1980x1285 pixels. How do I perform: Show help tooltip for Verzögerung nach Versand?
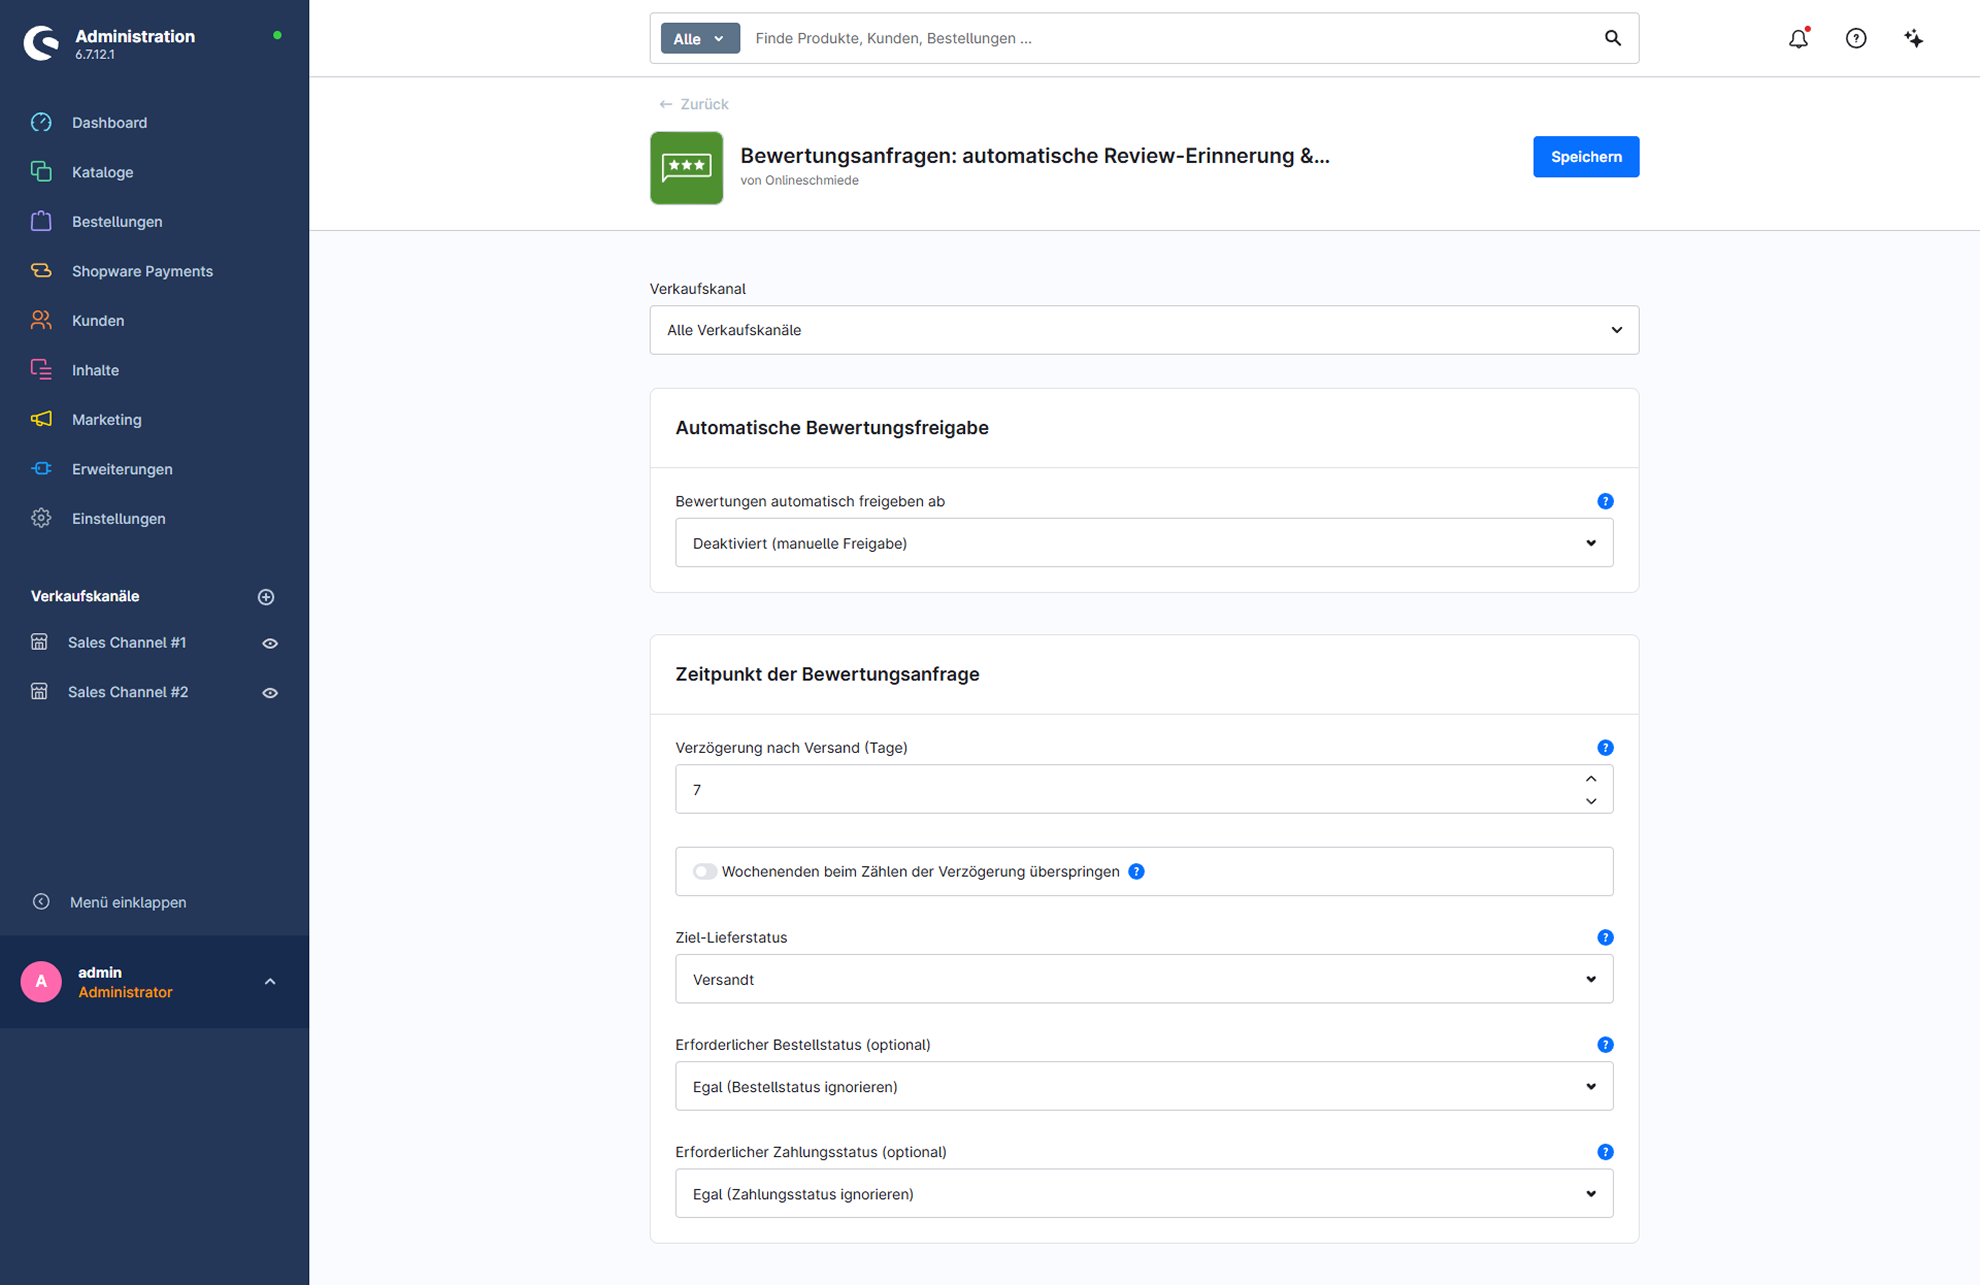(x=1605, y=747)
